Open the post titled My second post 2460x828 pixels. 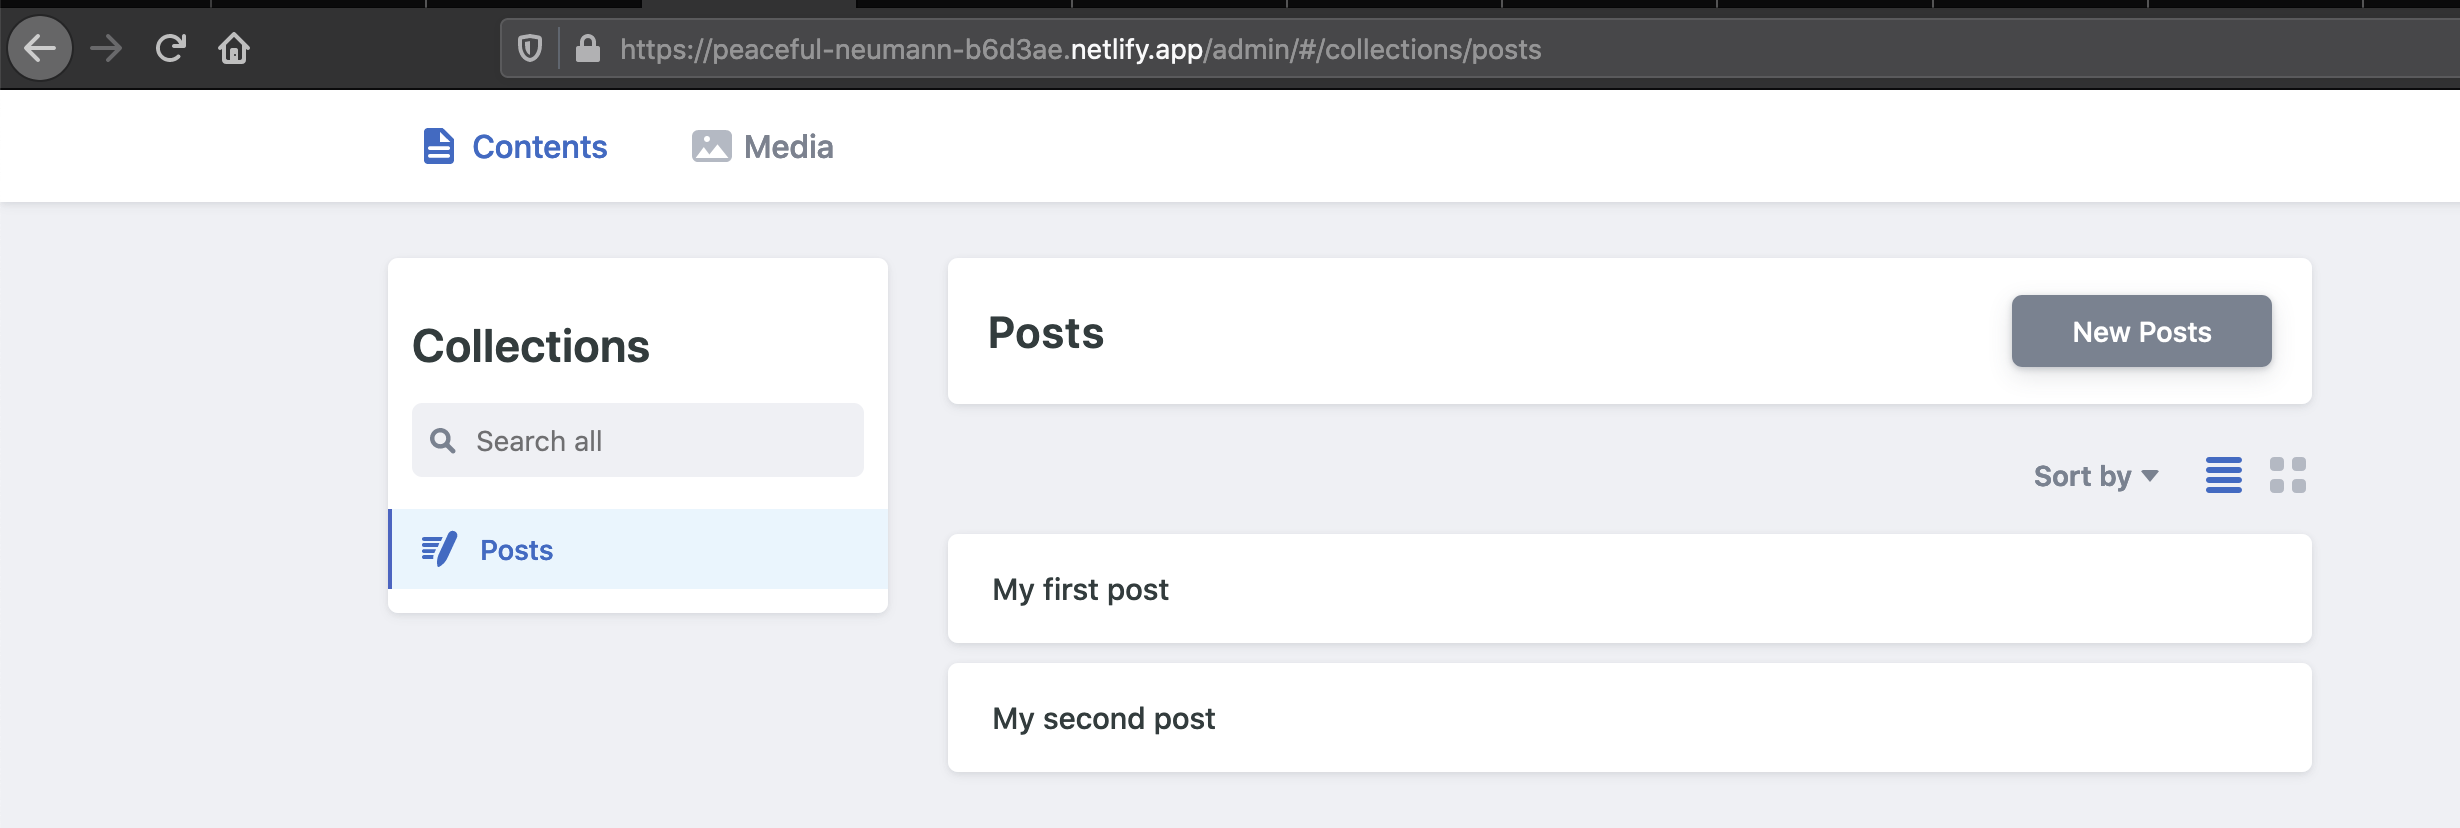pyautogui.click(x=1103, y=717)
